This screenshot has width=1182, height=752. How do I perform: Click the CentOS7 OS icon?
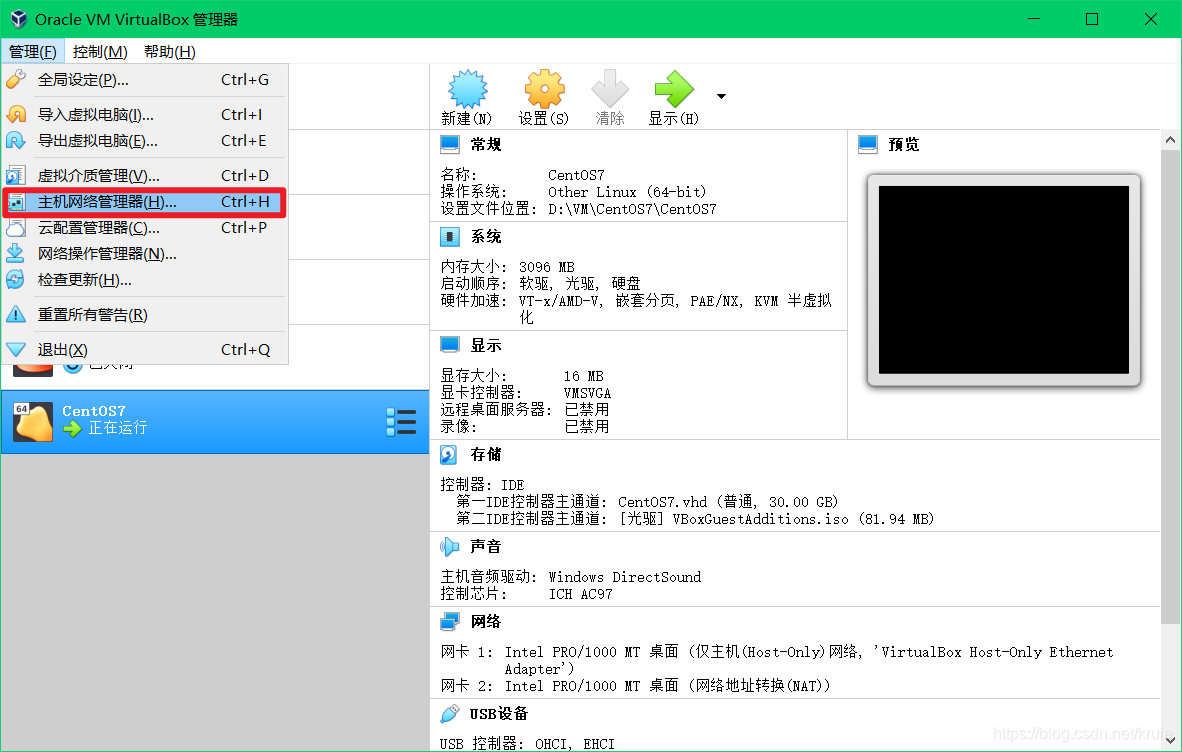[33, 421]
